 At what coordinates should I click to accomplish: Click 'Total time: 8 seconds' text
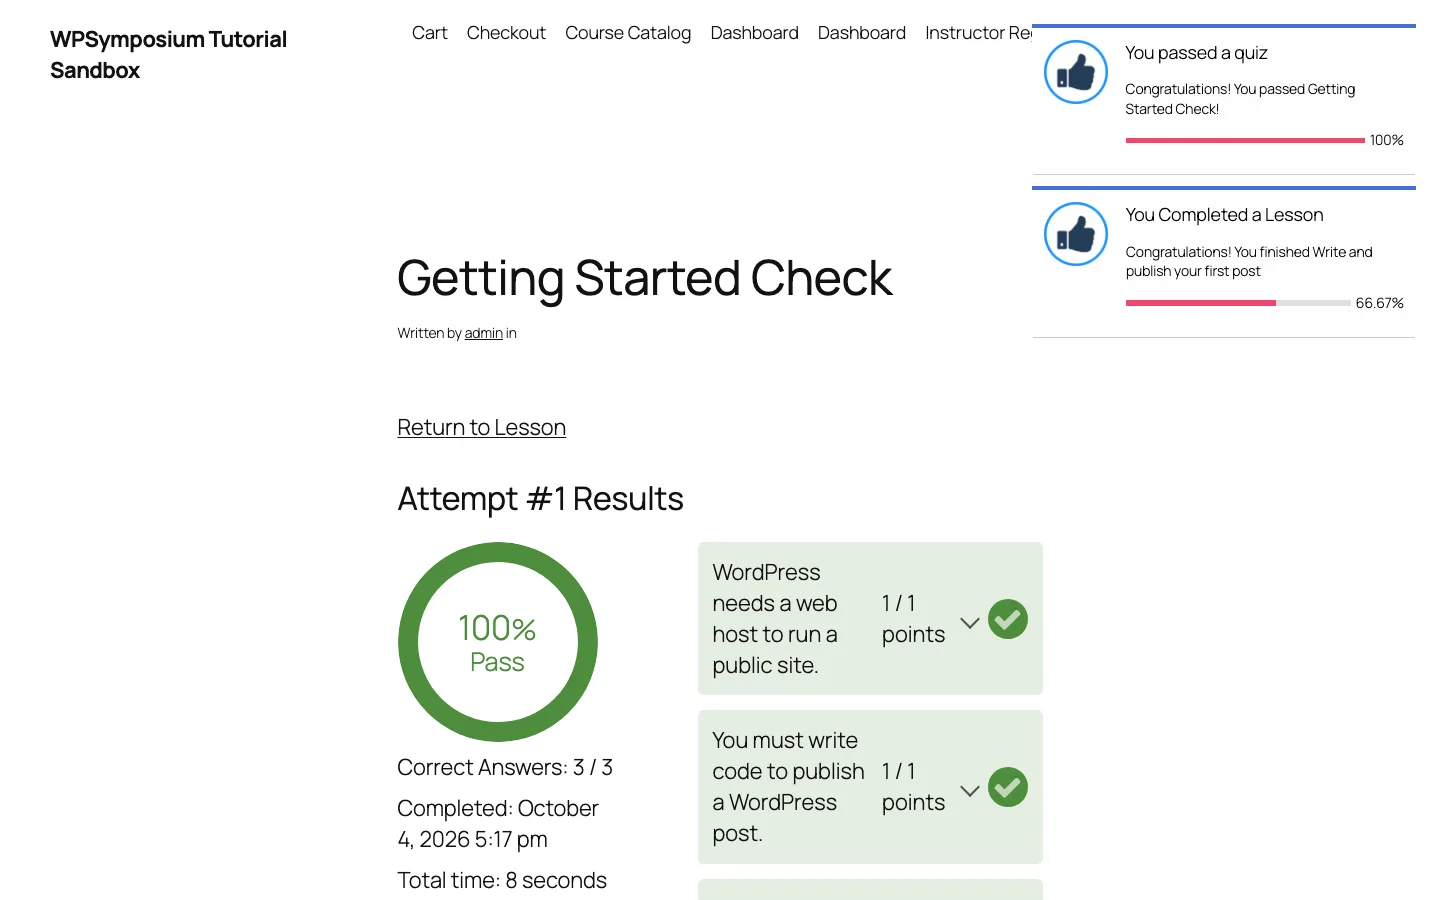pyautogui.click(x=502, y=880)
